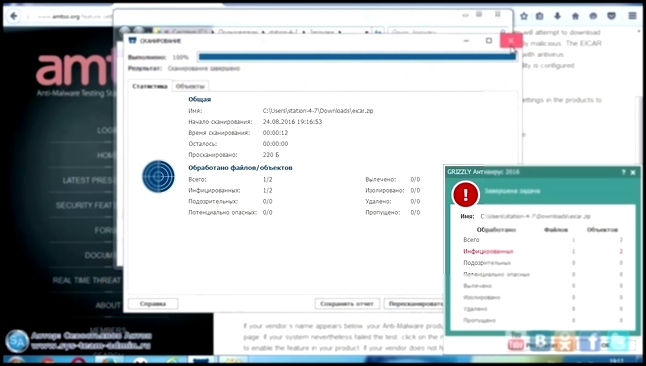Open REAL TIME THREAT item in sidebar
The height and width of the screenshot is (366, 646).
point(87,280)
